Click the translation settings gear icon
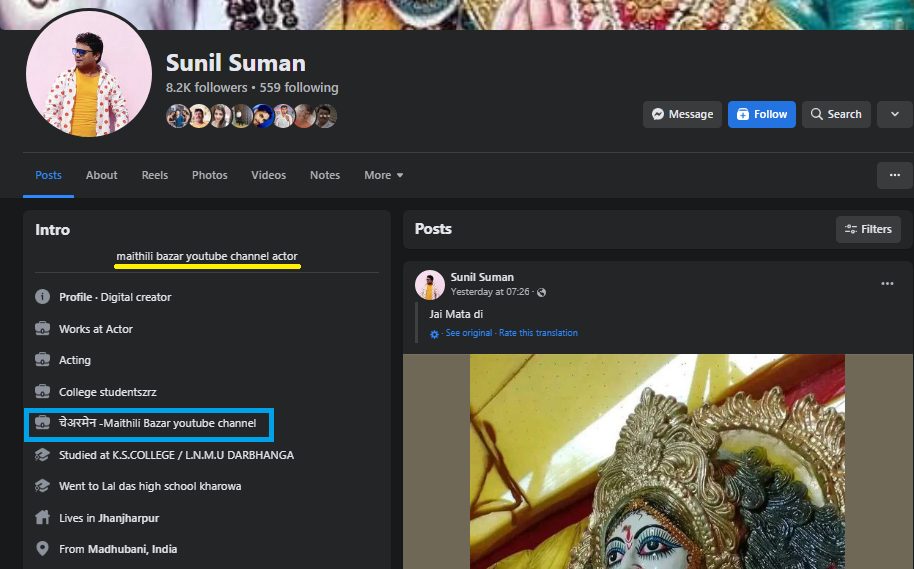The height and width of the screenshot is (569, 914). [x=434, y=334]
